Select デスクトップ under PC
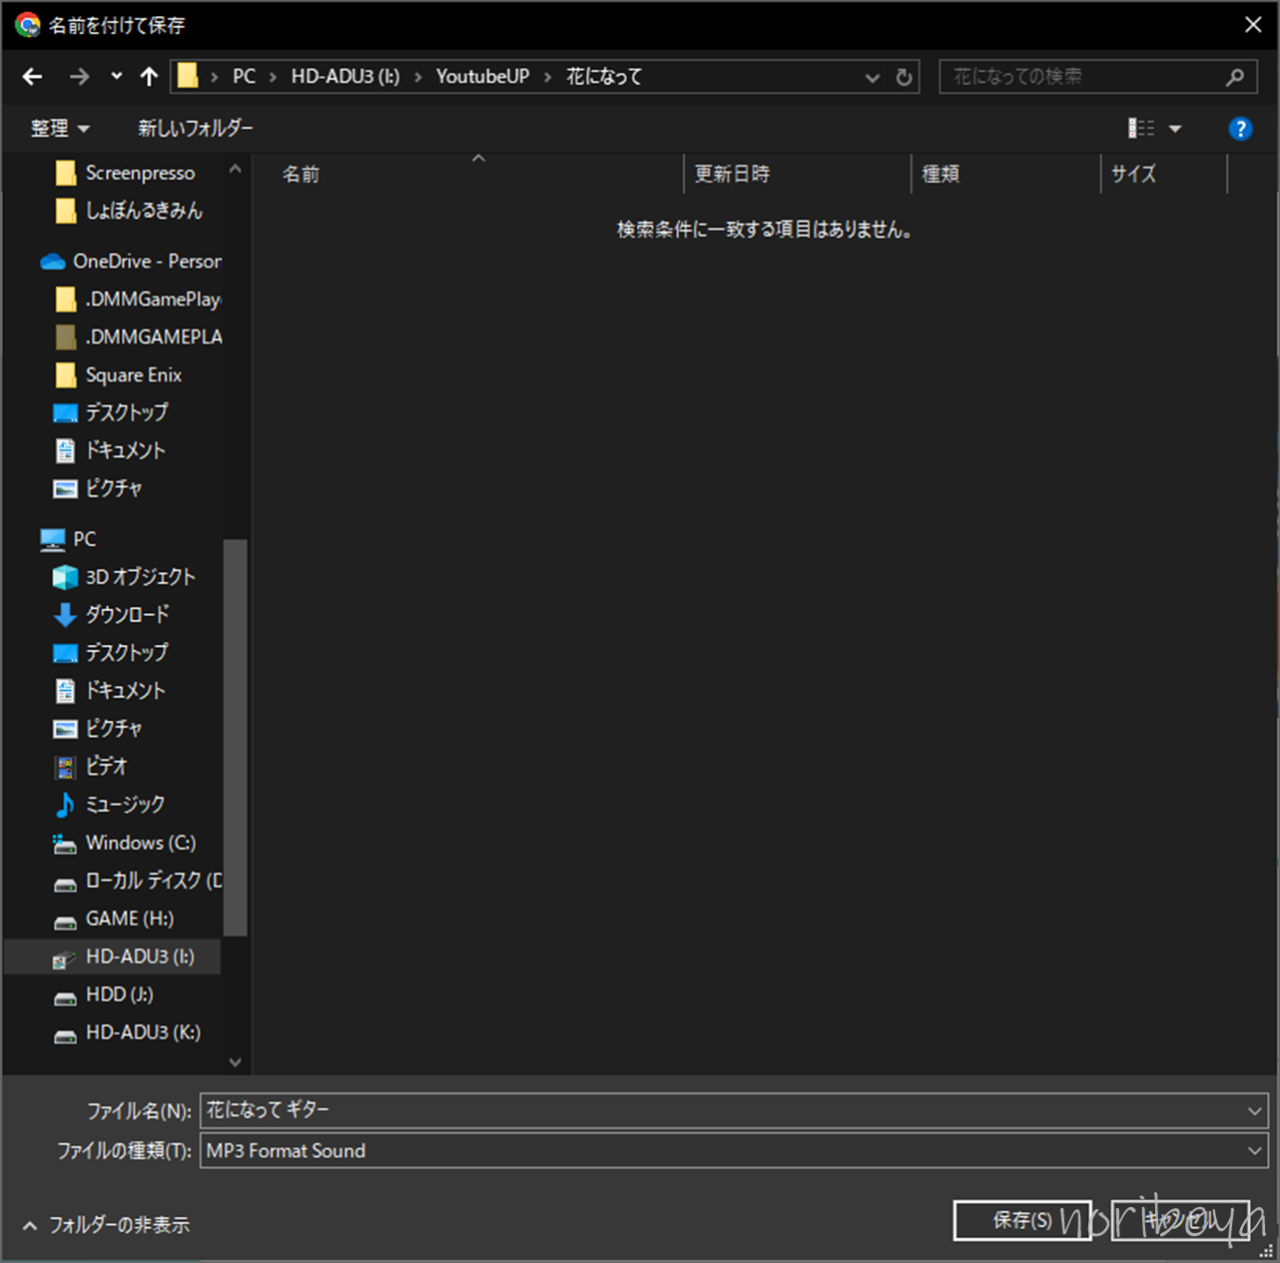This screenshot has width=1280, height=1263. 110,653
